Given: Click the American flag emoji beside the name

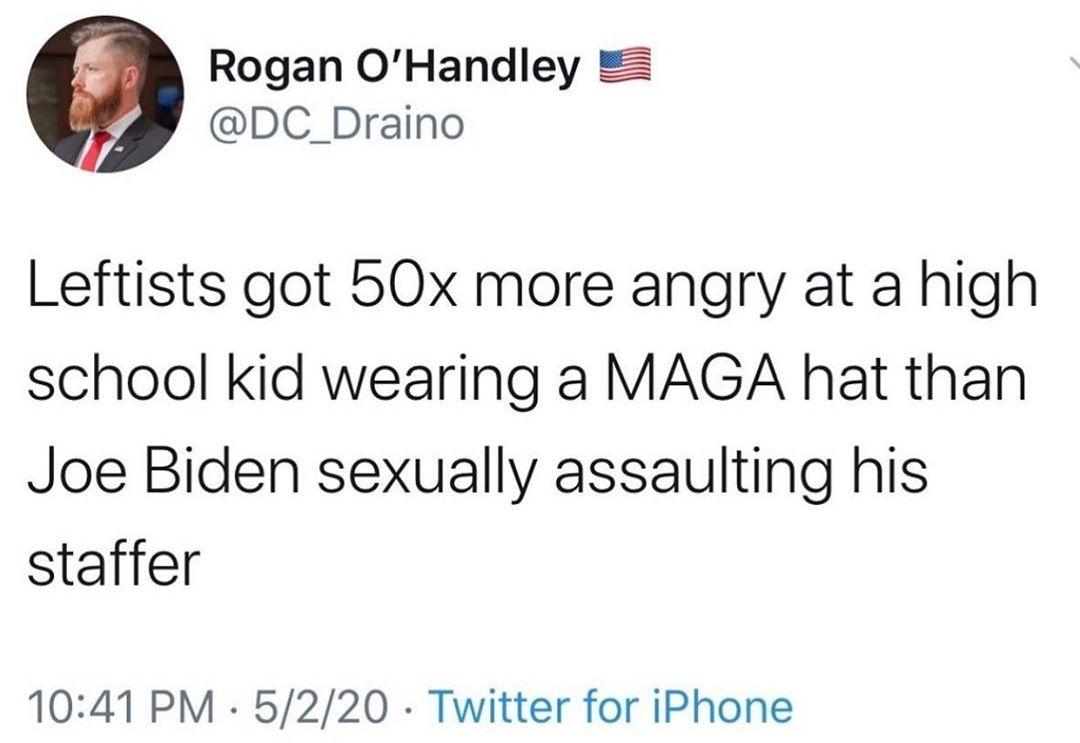Looking at the screenshot, I should tap(625, 67).
